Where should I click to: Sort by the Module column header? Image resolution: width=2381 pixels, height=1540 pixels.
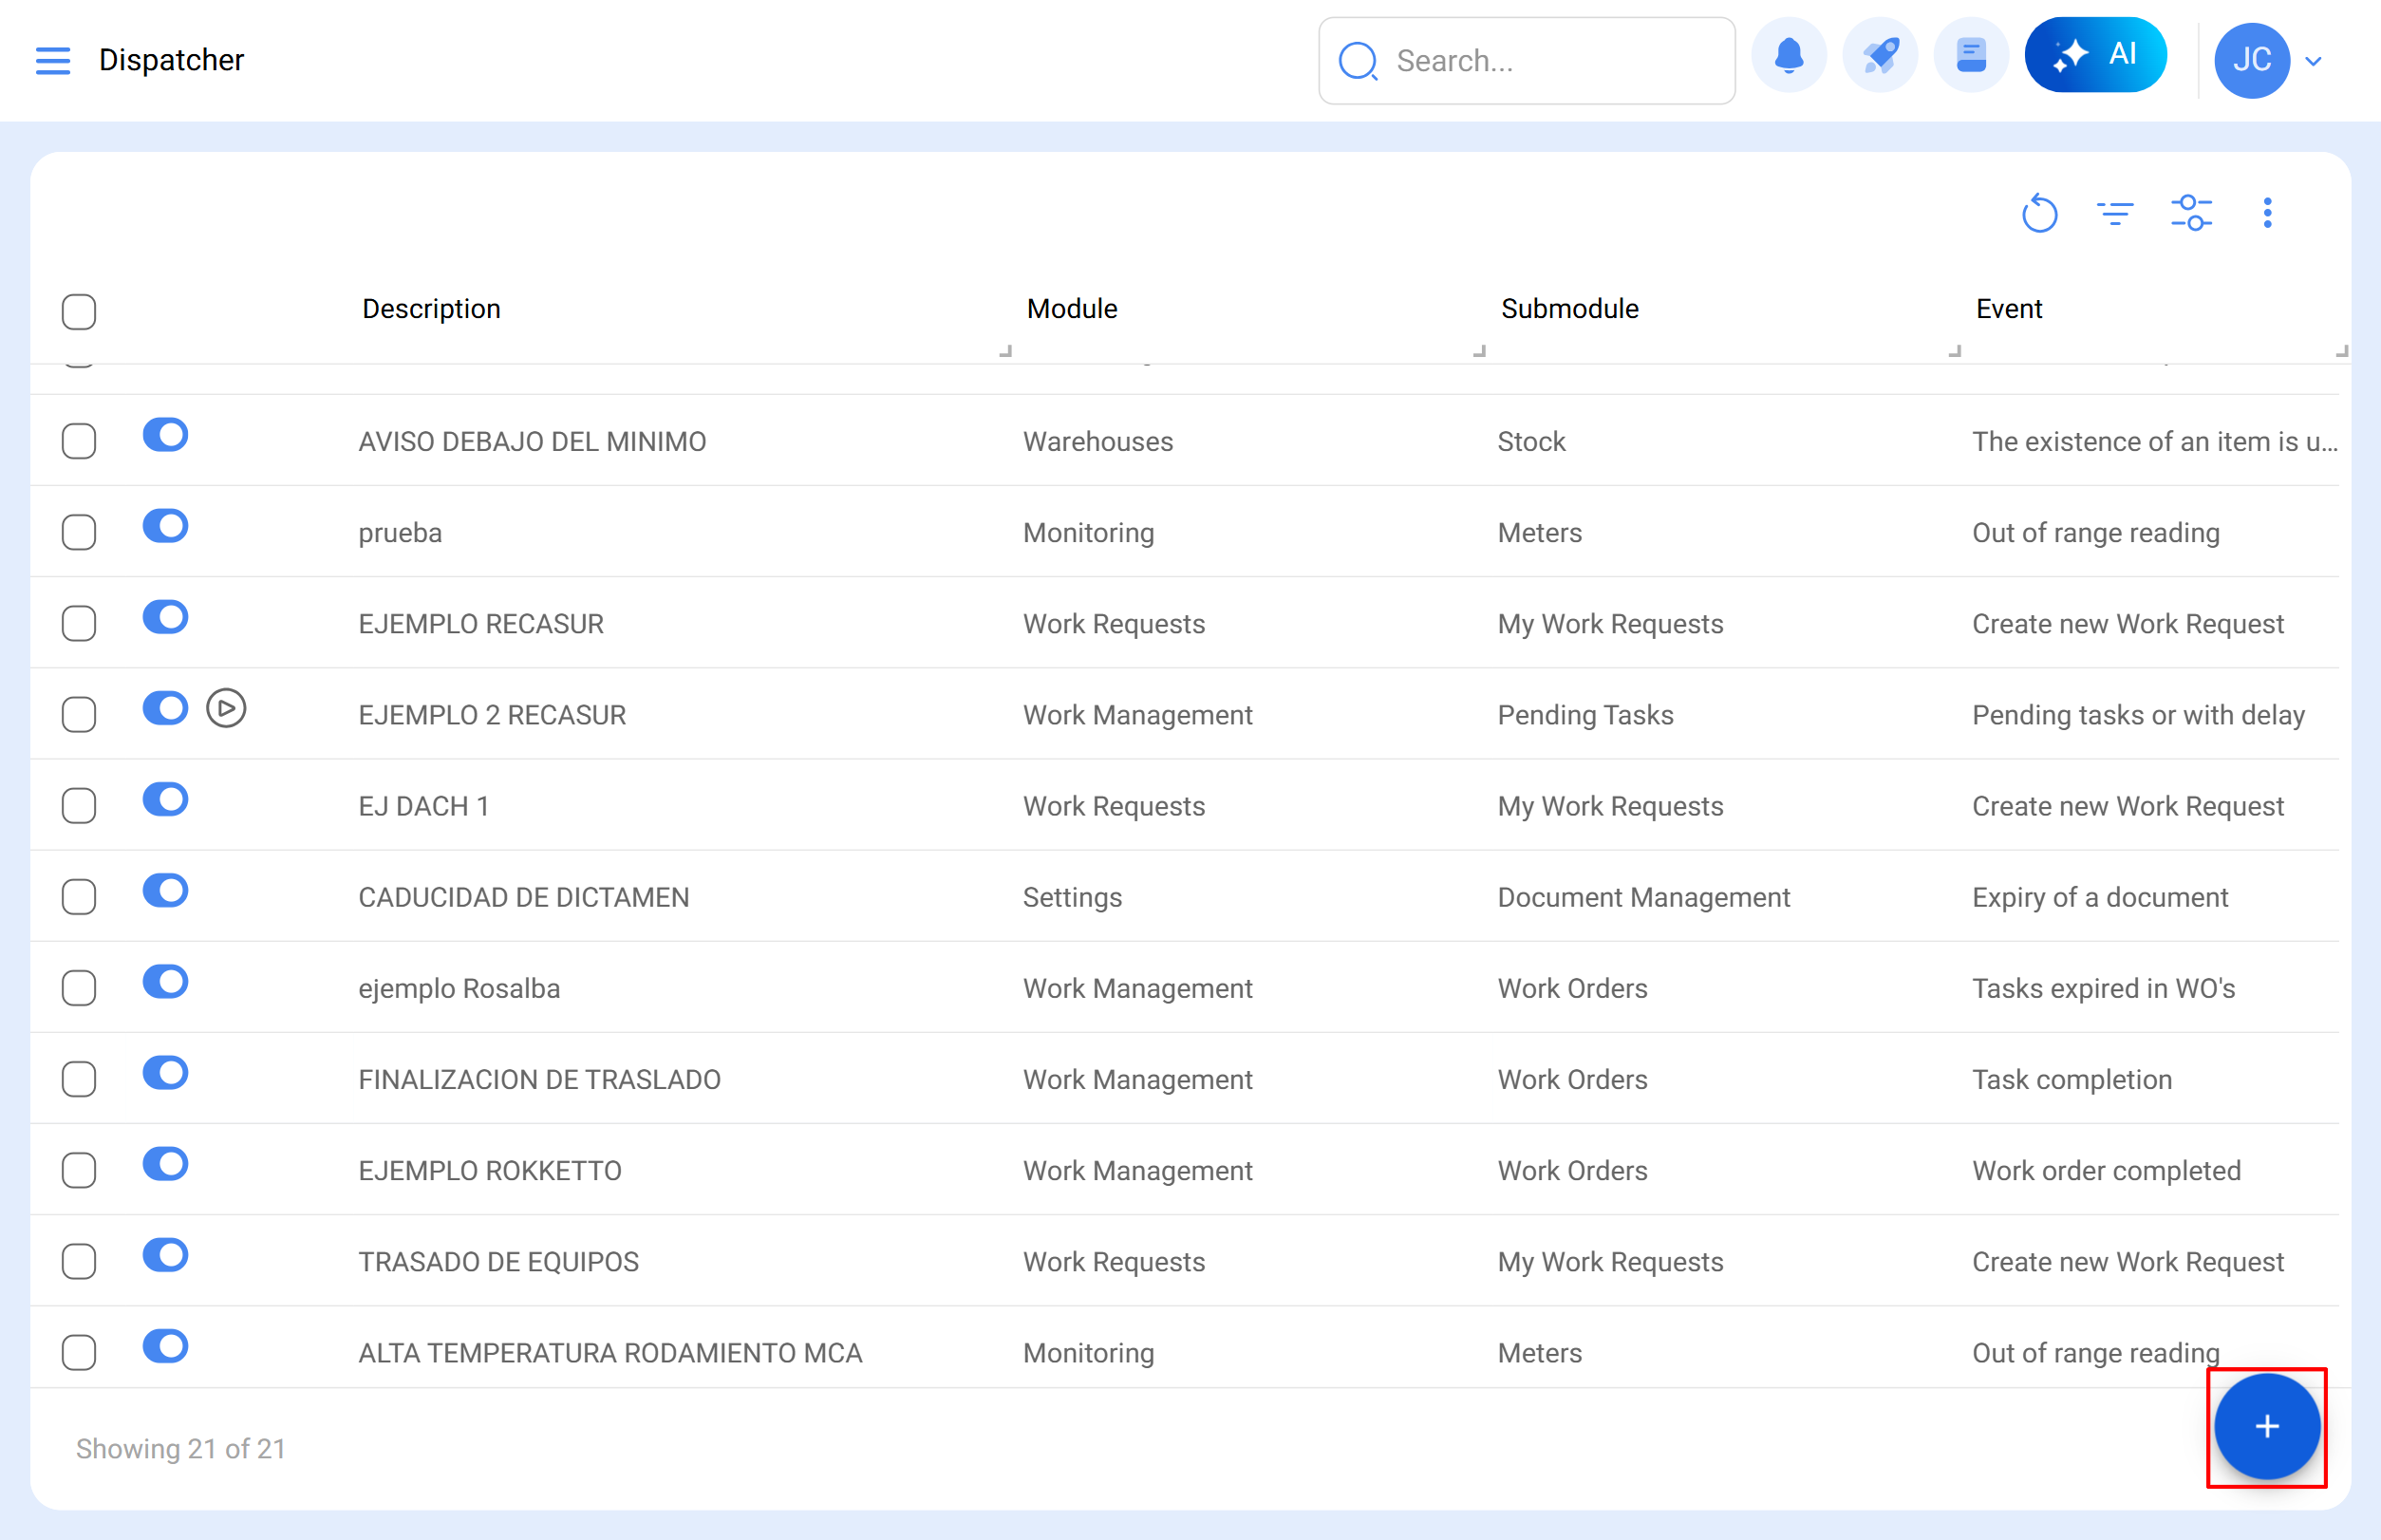(1071, 309)
